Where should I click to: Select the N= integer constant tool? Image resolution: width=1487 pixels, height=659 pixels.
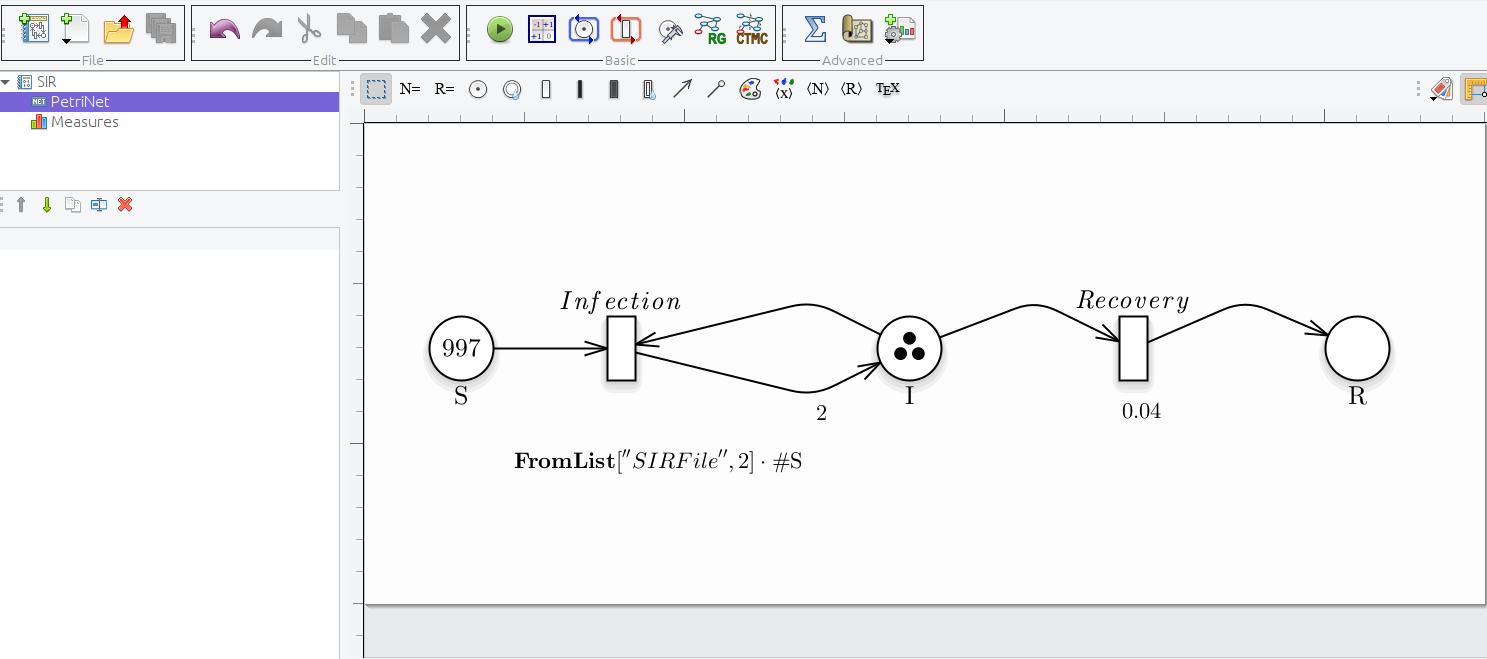point(410,89)
